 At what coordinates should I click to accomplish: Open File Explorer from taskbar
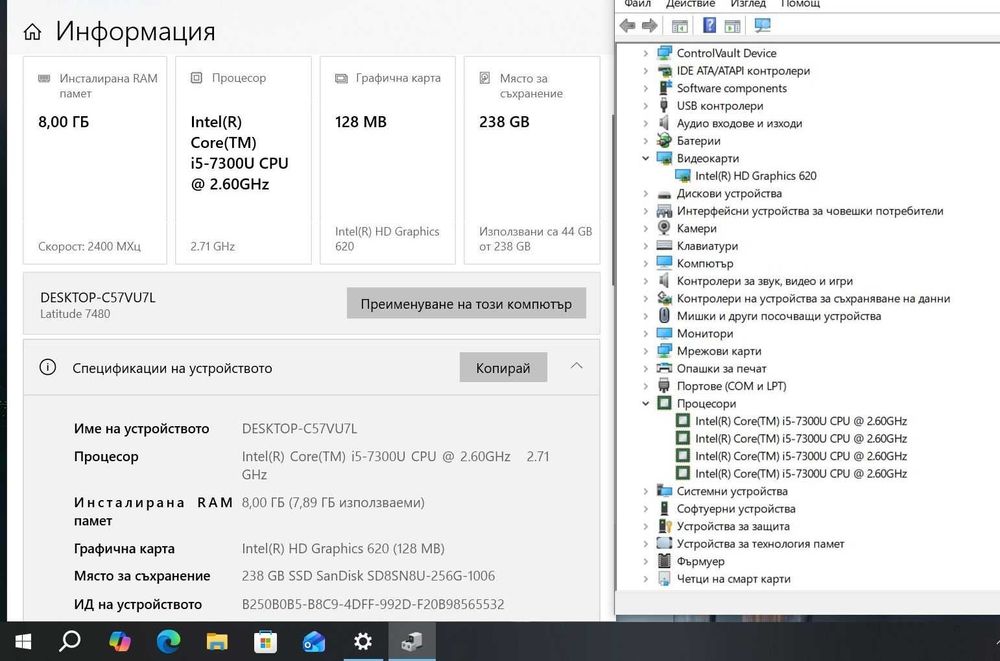coord(217,641)
